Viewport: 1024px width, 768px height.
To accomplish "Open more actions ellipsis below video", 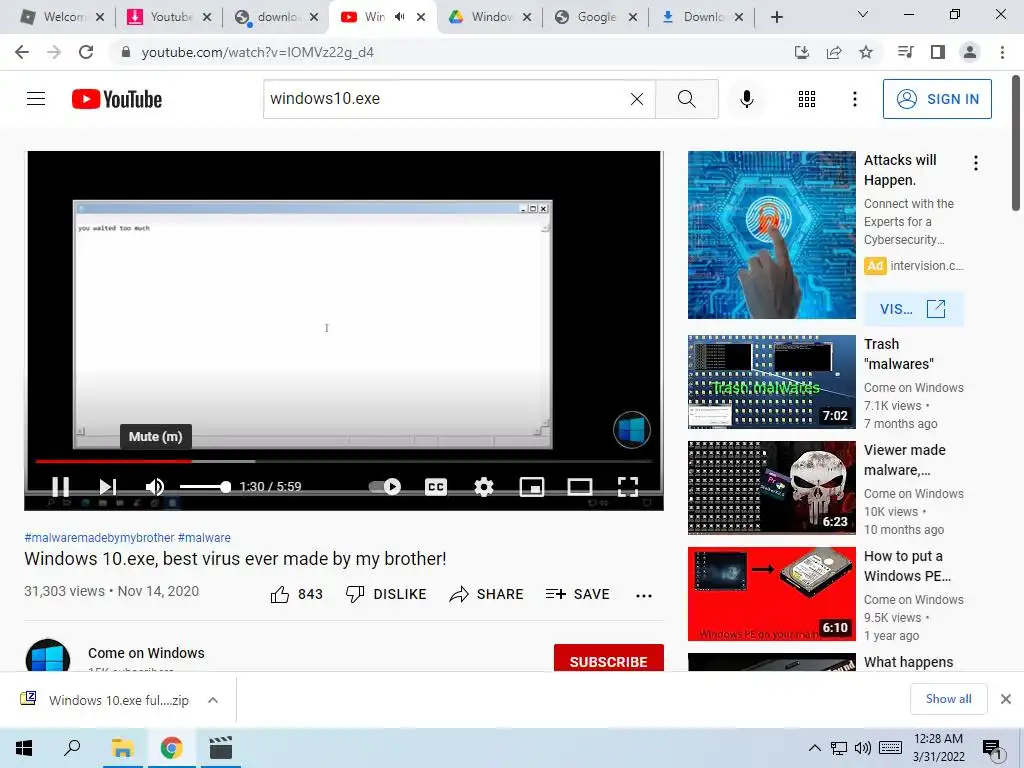I will (x=644, y=595).
